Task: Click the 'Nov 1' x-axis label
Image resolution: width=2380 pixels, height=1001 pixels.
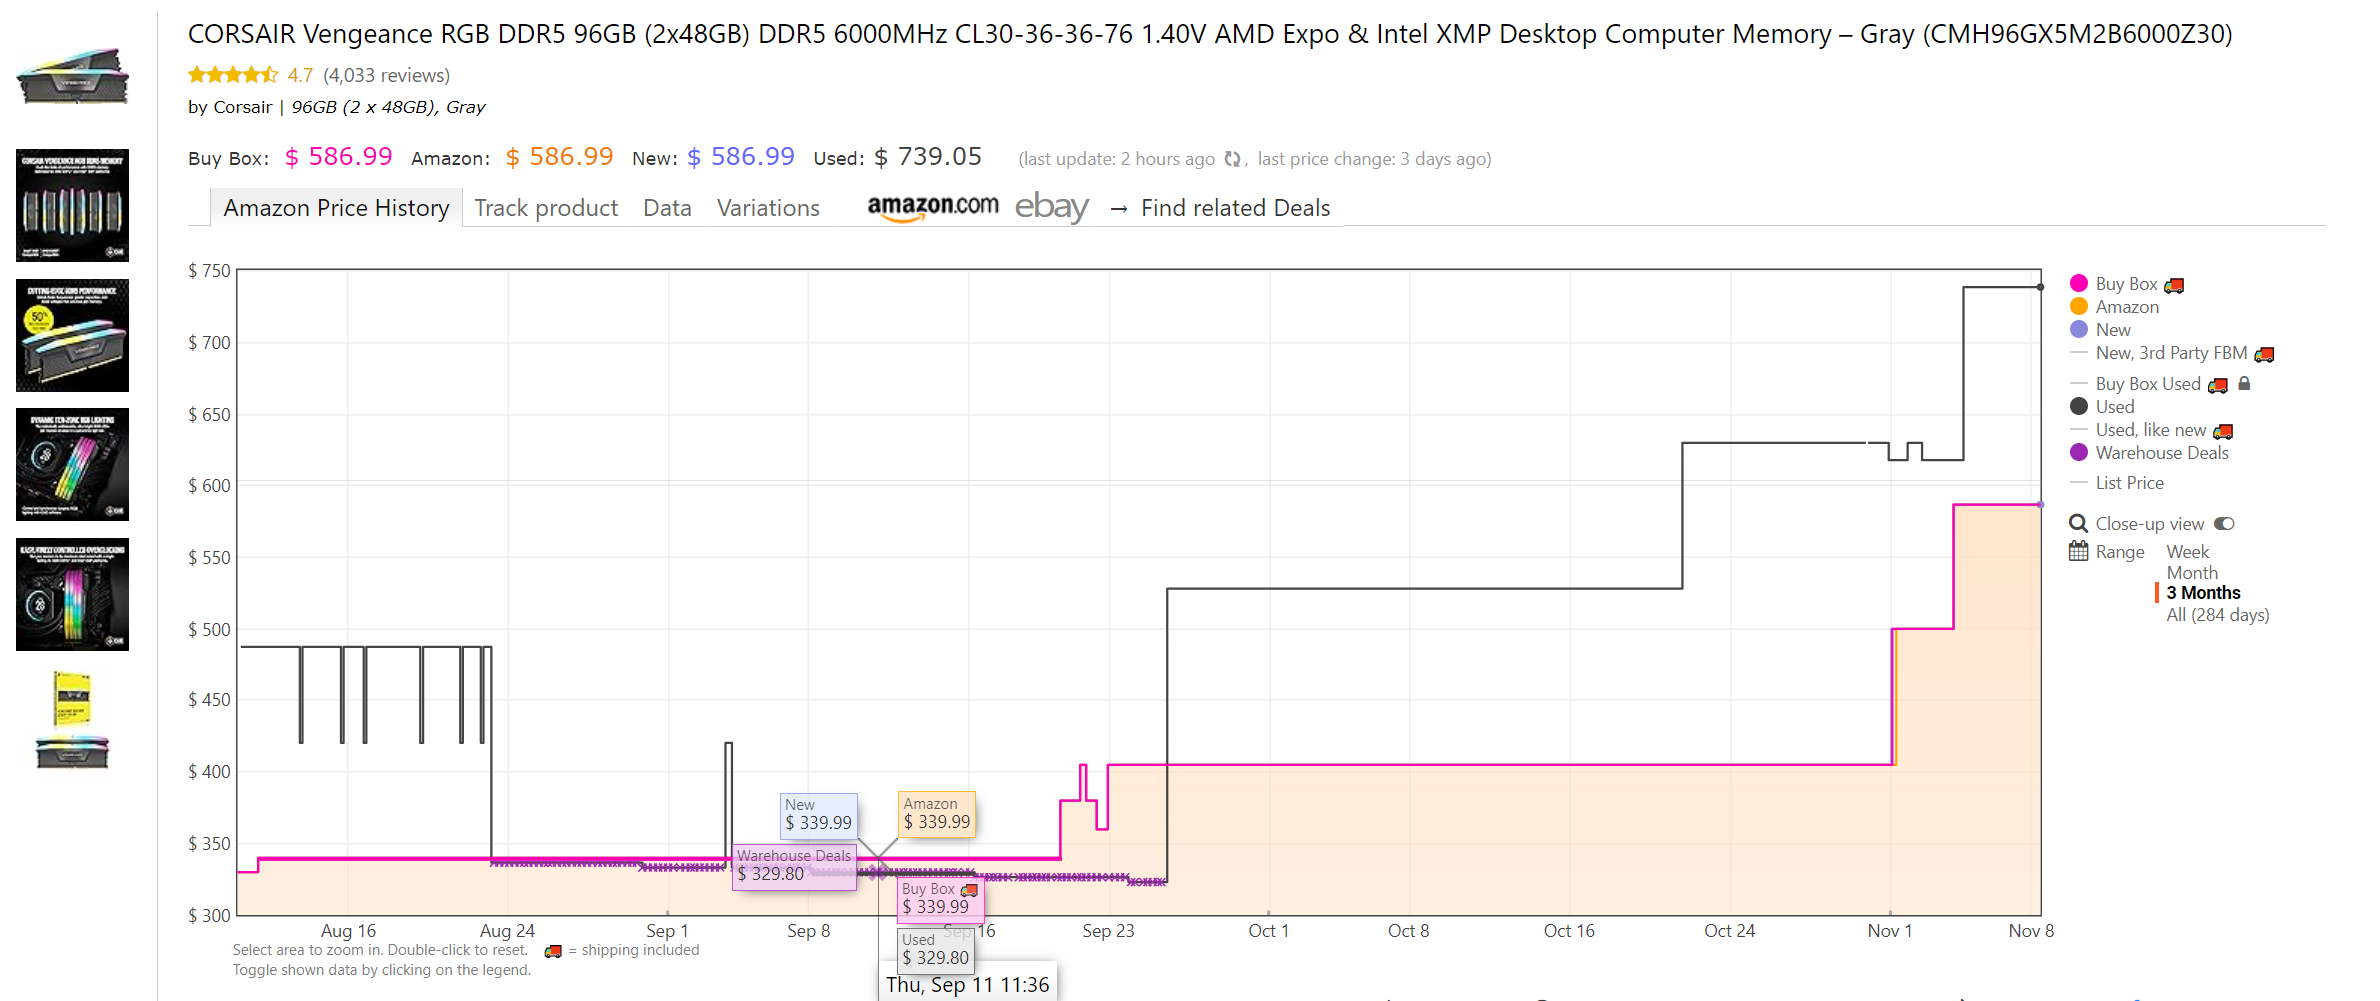Action: [x=1890, y=931]
